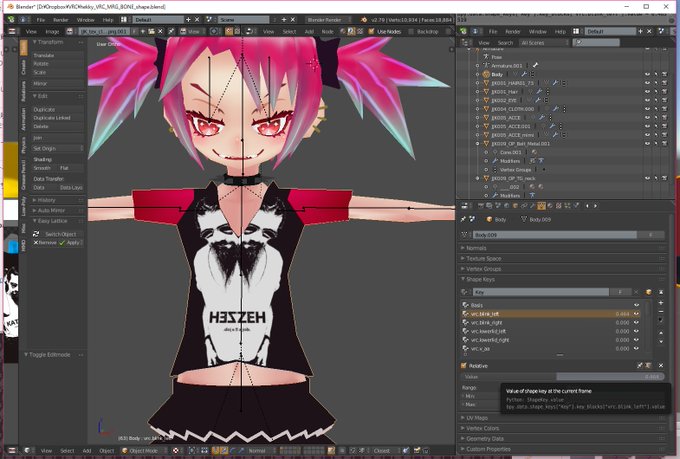Open the All Scenes outliner filter dropdown
This screenshot has height=459, width=680.
coord(544,43)
